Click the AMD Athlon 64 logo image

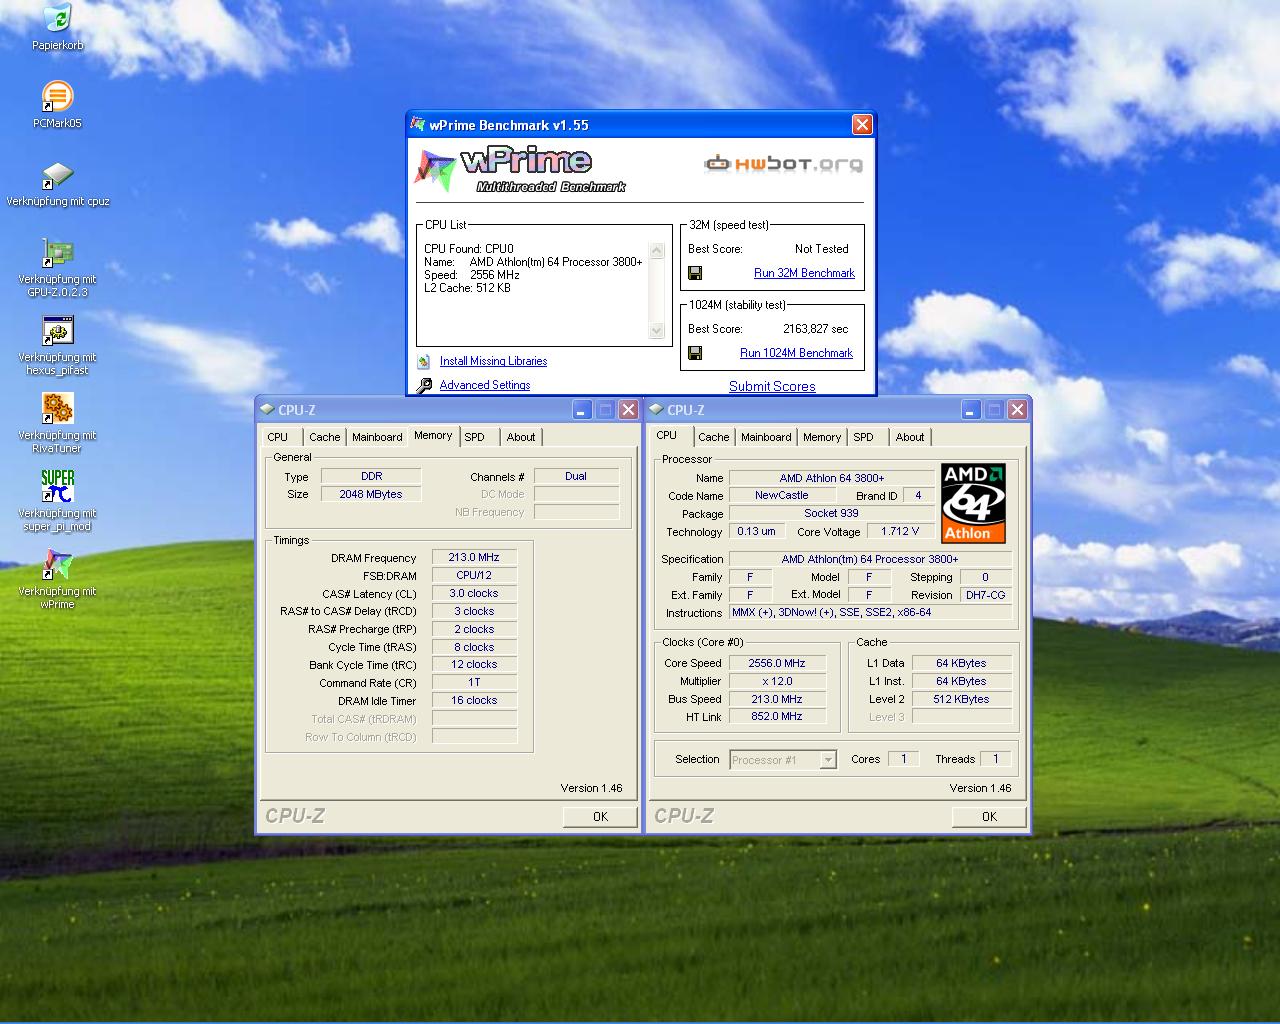[x=973, y=503]
